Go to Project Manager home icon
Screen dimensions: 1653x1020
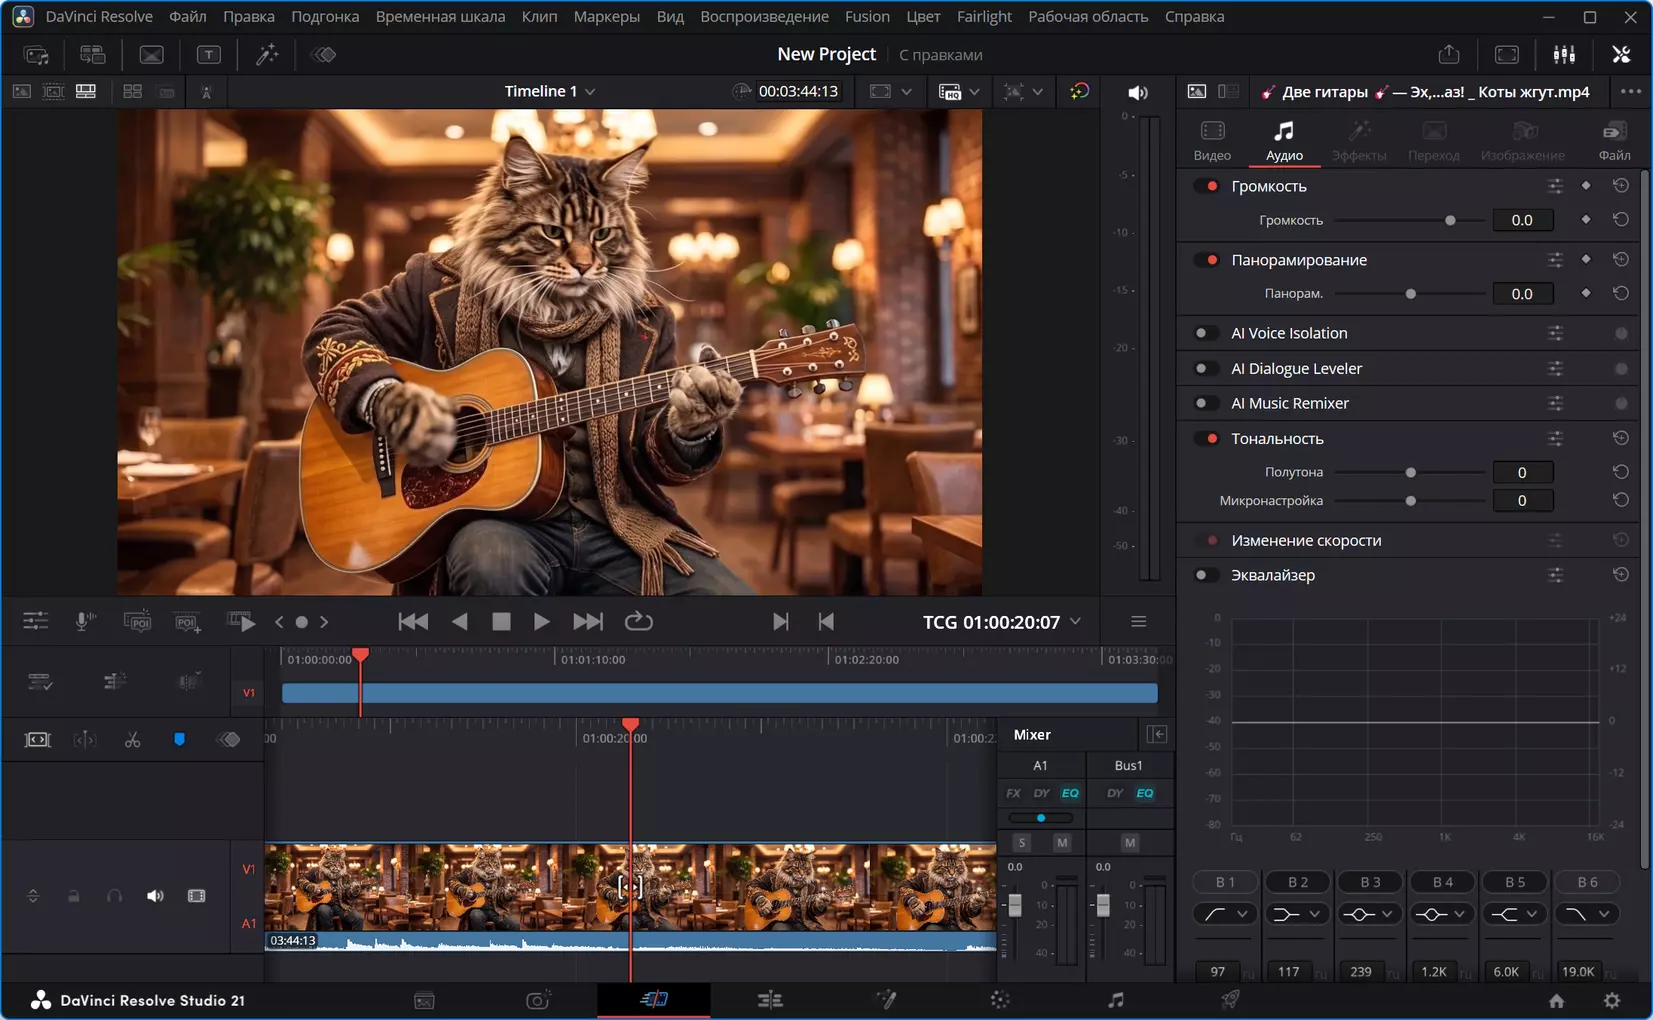pos(1556,1000)
